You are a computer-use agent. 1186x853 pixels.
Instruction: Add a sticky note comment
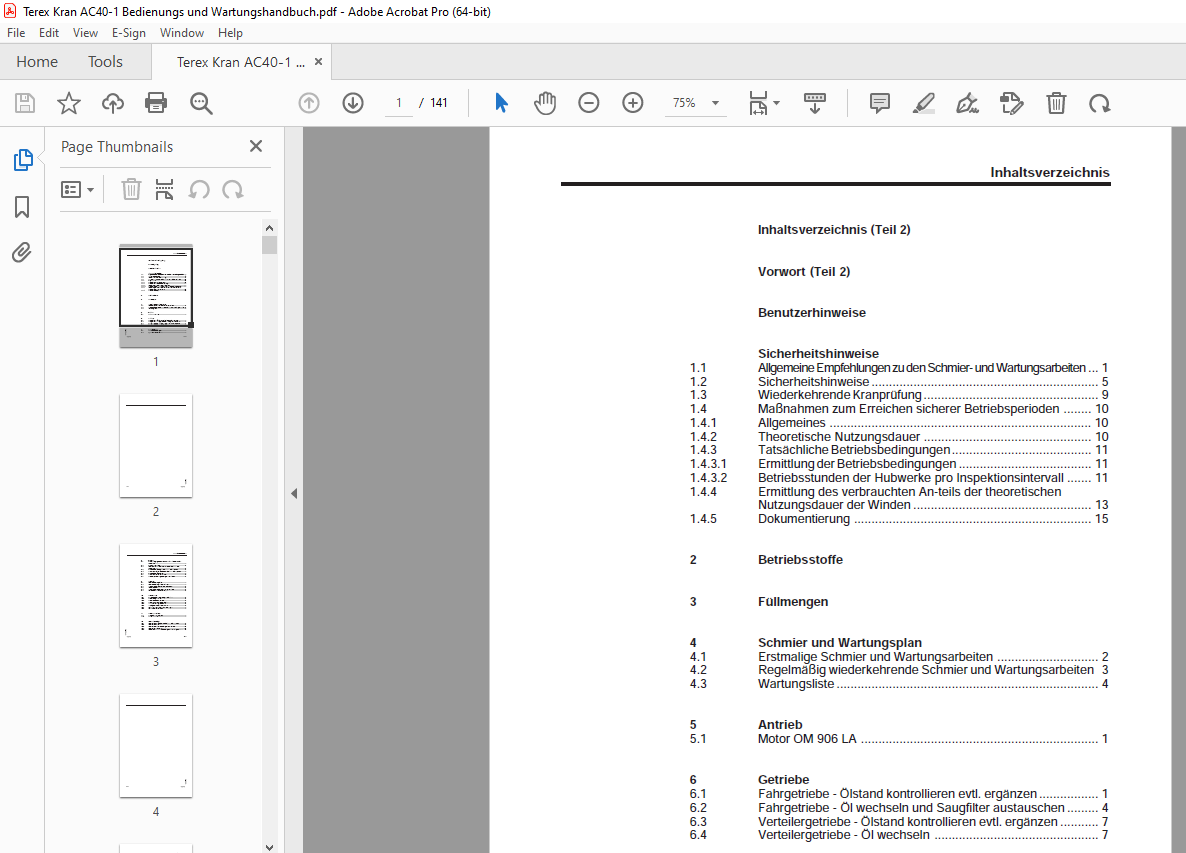pos(880,103)
